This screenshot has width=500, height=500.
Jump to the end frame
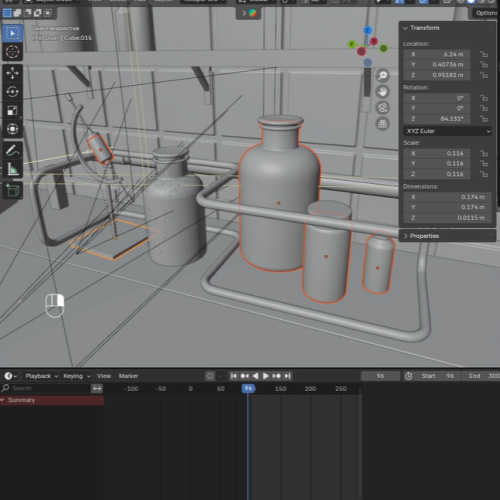pyautogui.click(x=287, y=376)
